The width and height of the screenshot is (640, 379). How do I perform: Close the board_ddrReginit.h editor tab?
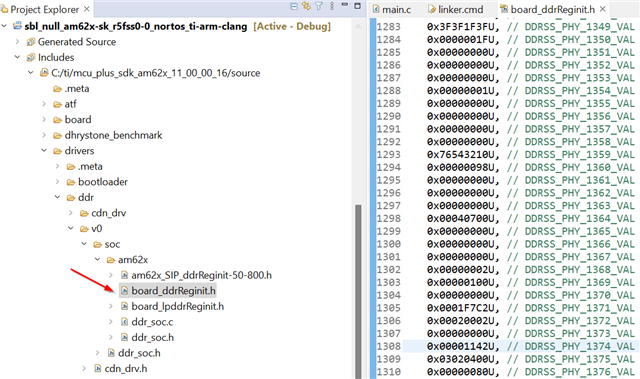point(602,9)
